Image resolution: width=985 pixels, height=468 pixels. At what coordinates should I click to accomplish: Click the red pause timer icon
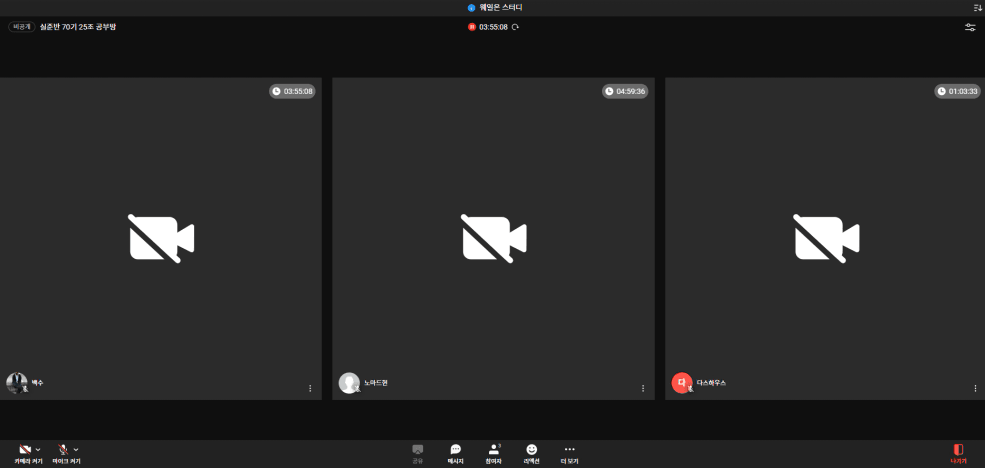(472, 27)
